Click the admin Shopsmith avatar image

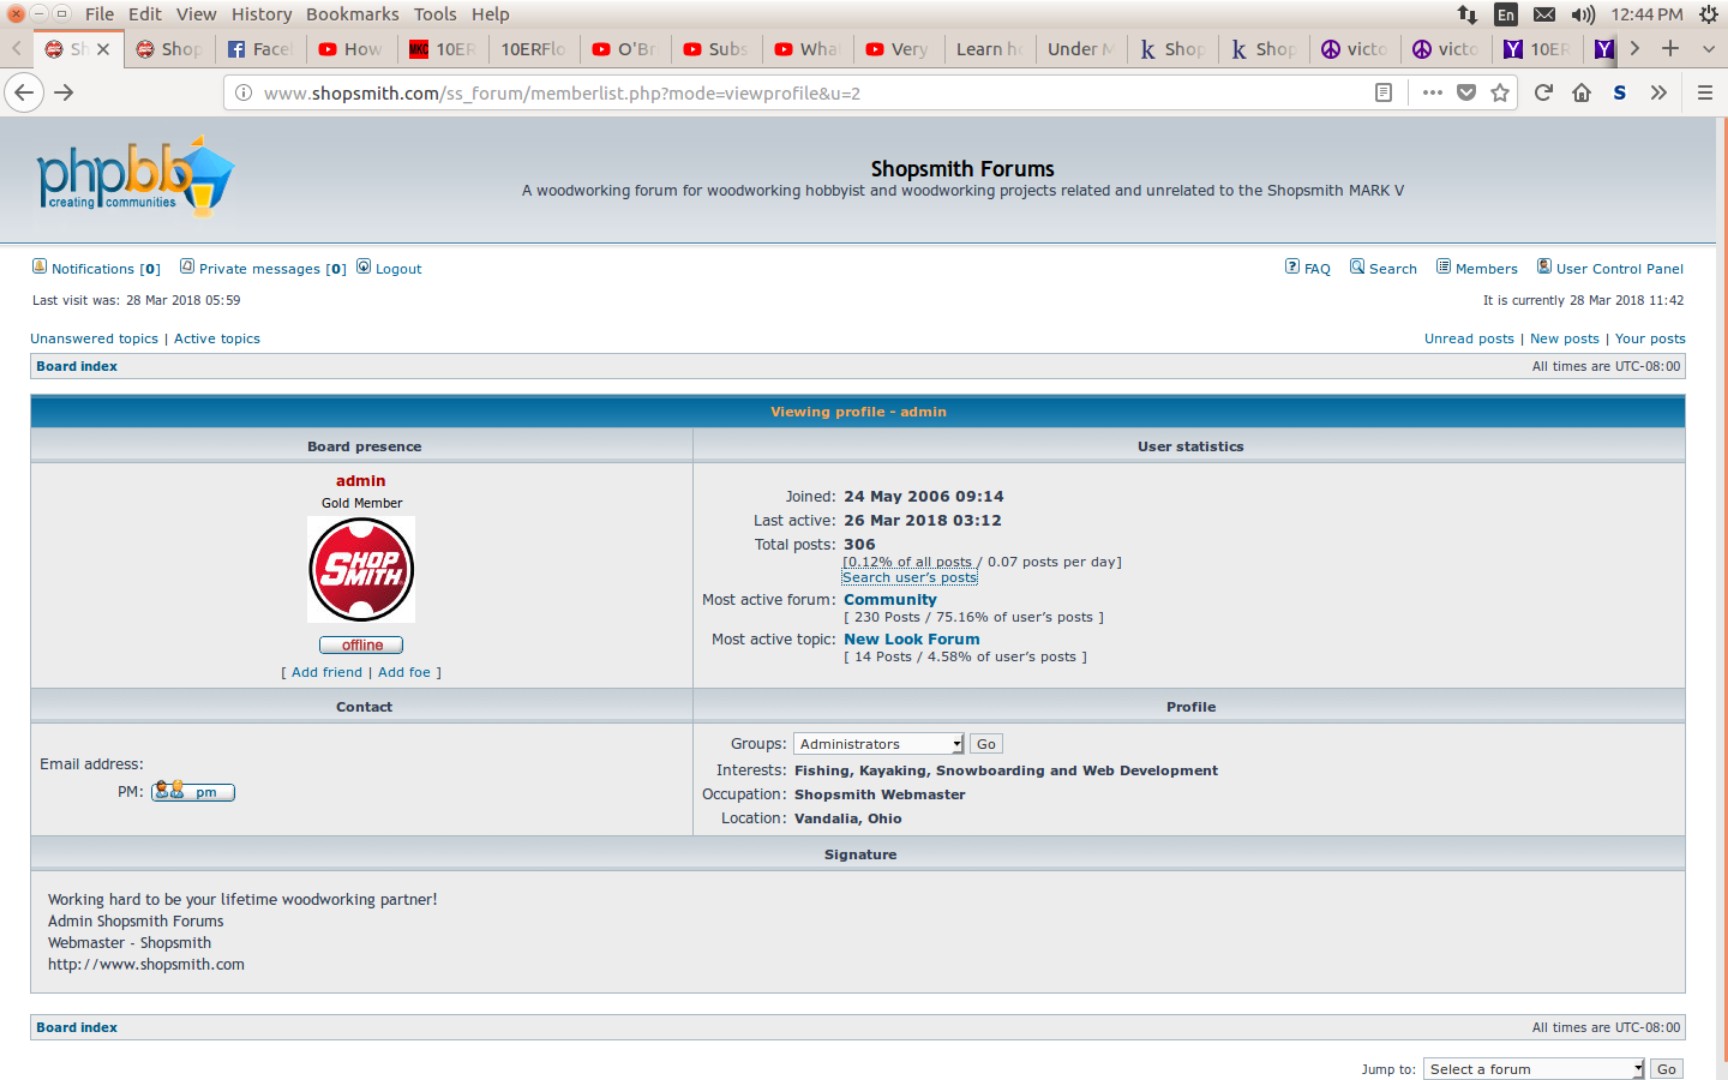point(361,570)
